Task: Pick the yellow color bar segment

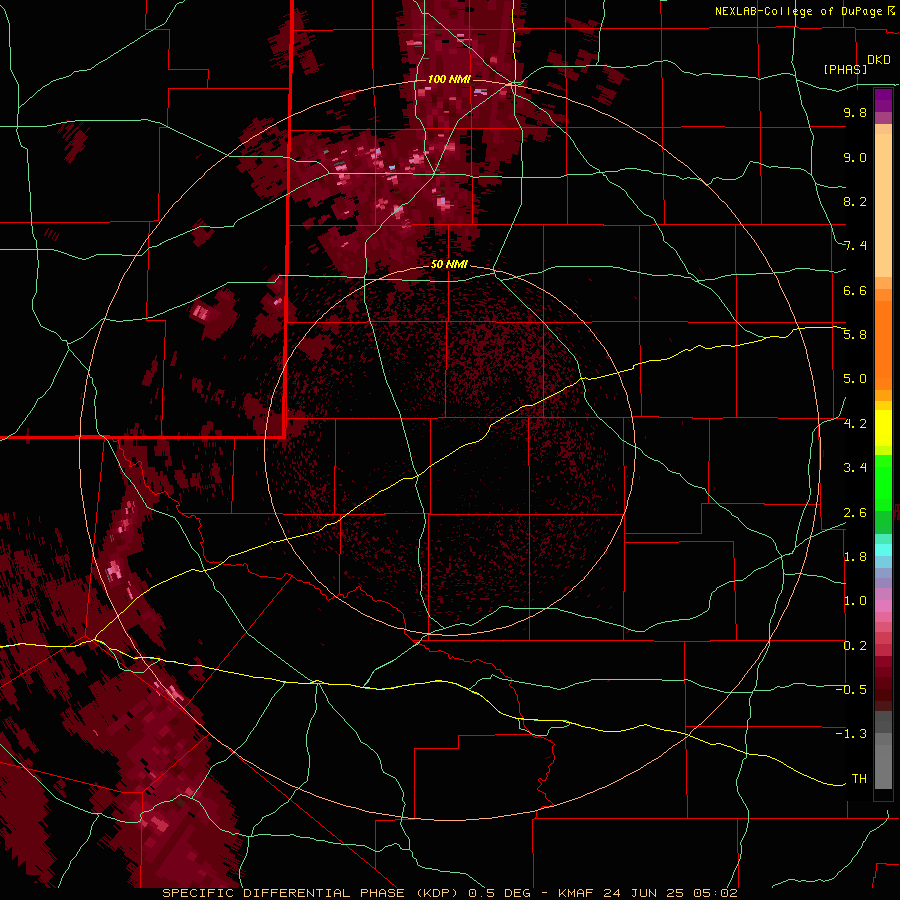Action: pyautogui.click(x=883, y=428)
